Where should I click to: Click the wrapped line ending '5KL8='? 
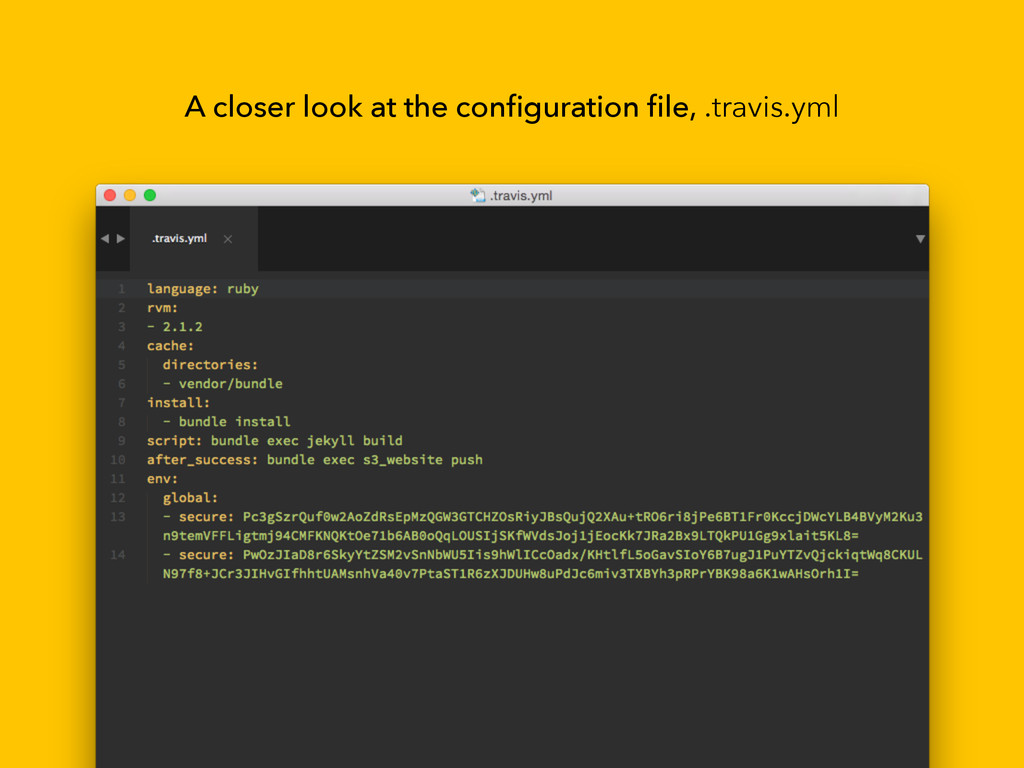[x=511, y=536]
